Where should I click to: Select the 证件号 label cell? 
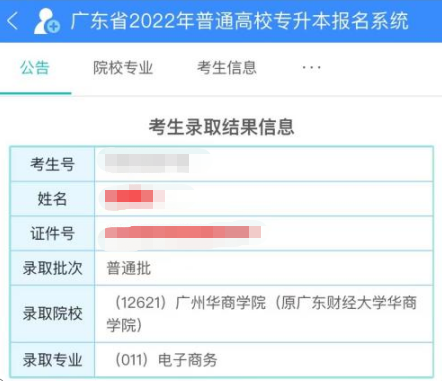coord(52,233)
